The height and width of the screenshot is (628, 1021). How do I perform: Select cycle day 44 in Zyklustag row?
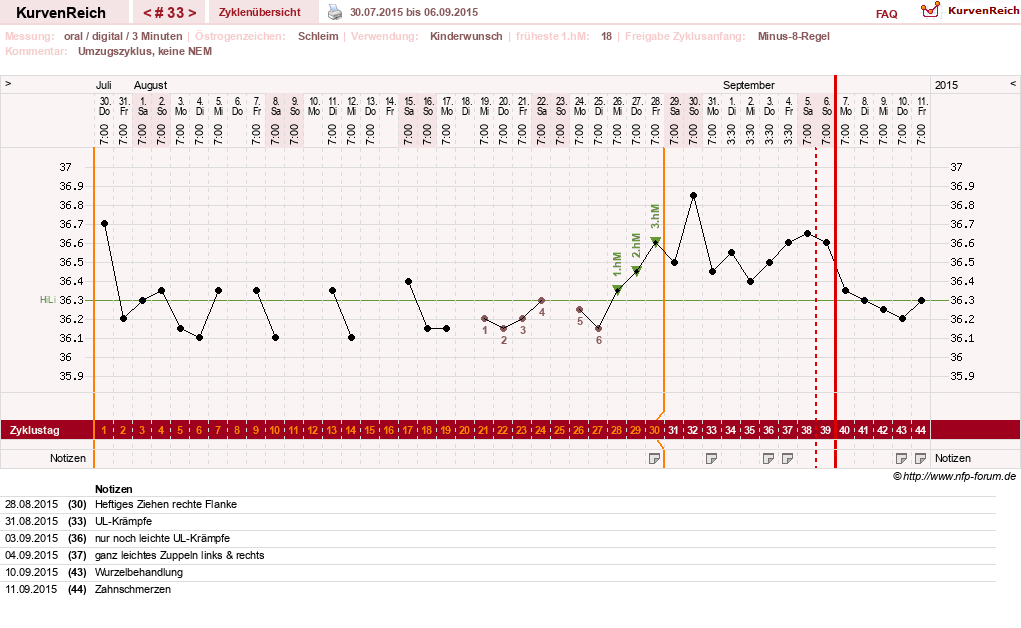pyautogui.click(x=920, y=430)
